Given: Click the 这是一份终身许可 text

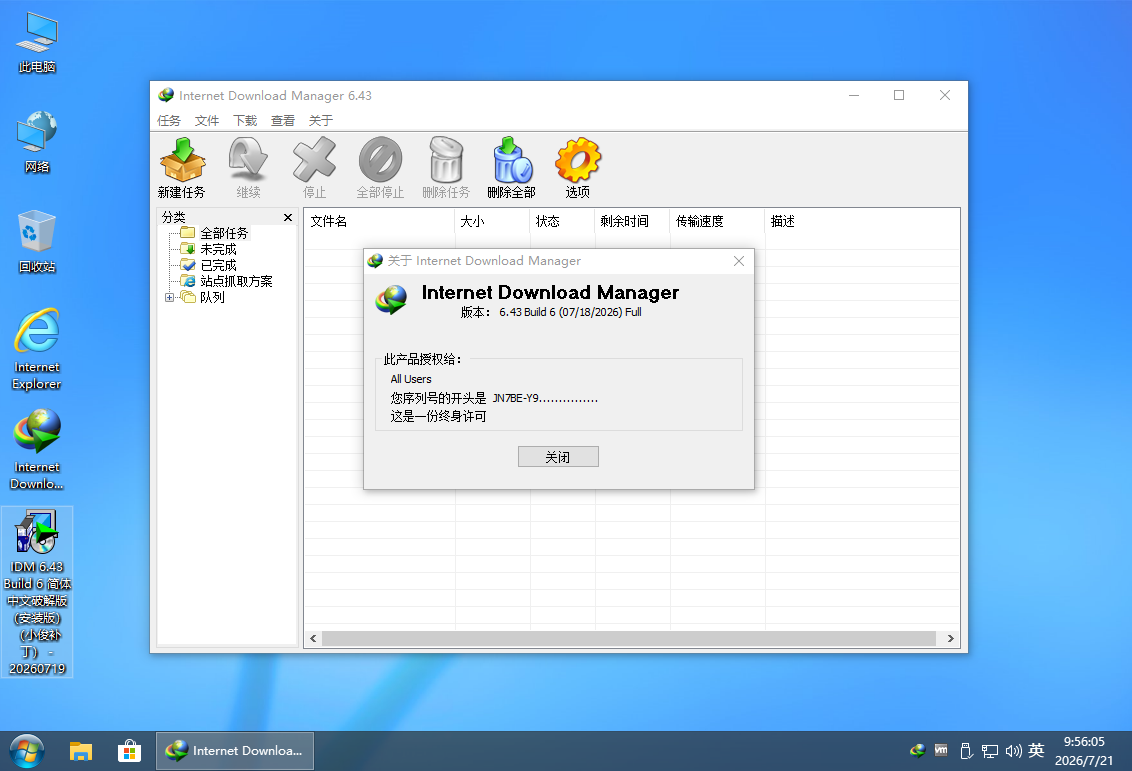Looking at the screenshot, I should (438, 417).
